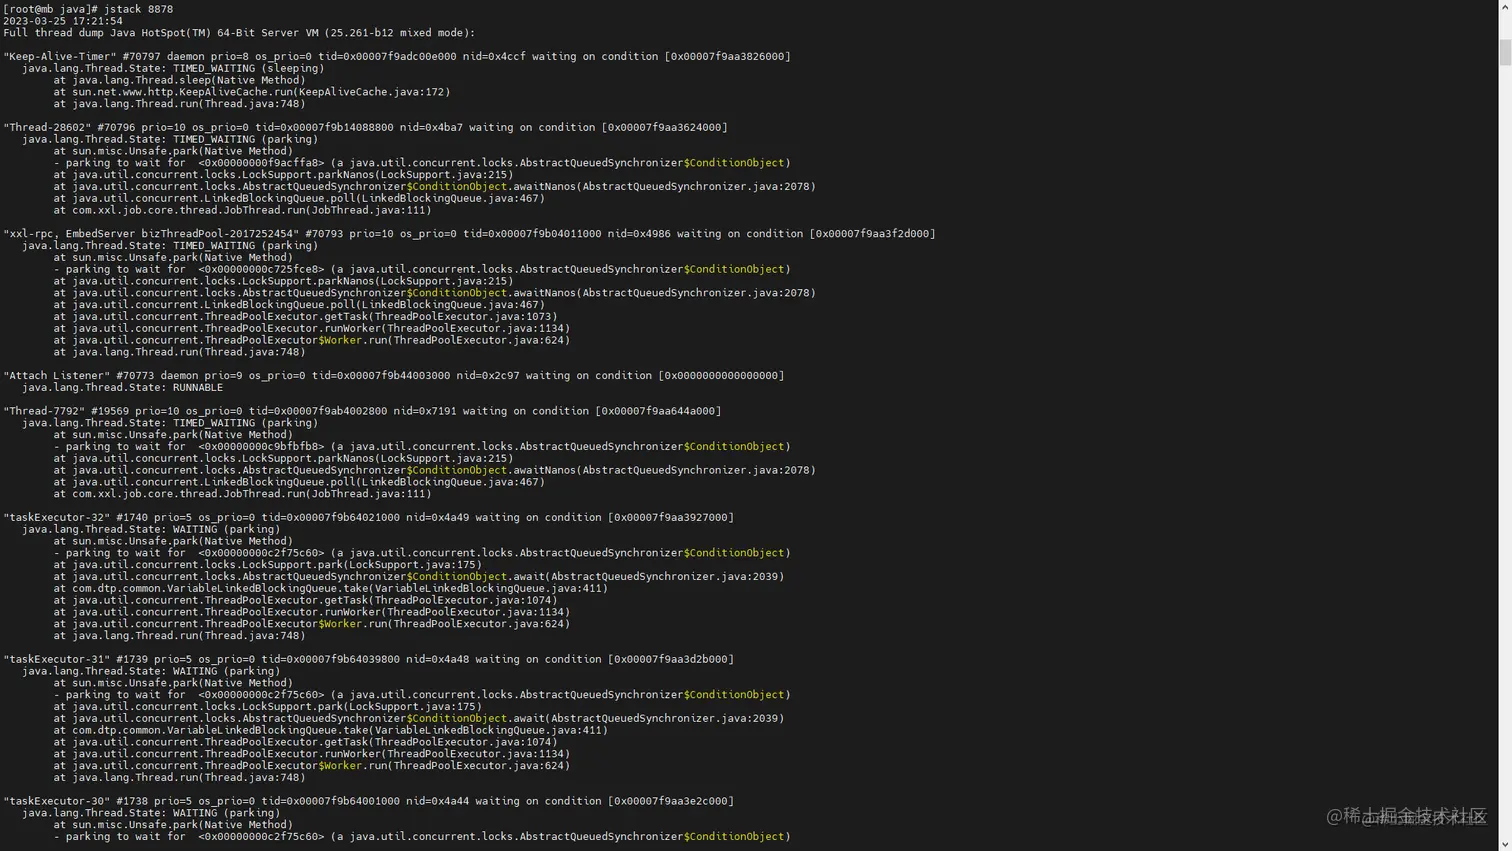Click the "Full thread dump Java HotSpot(TM)" line
This screenshot has height=851, width=1512.
click(x=239, y=33)
